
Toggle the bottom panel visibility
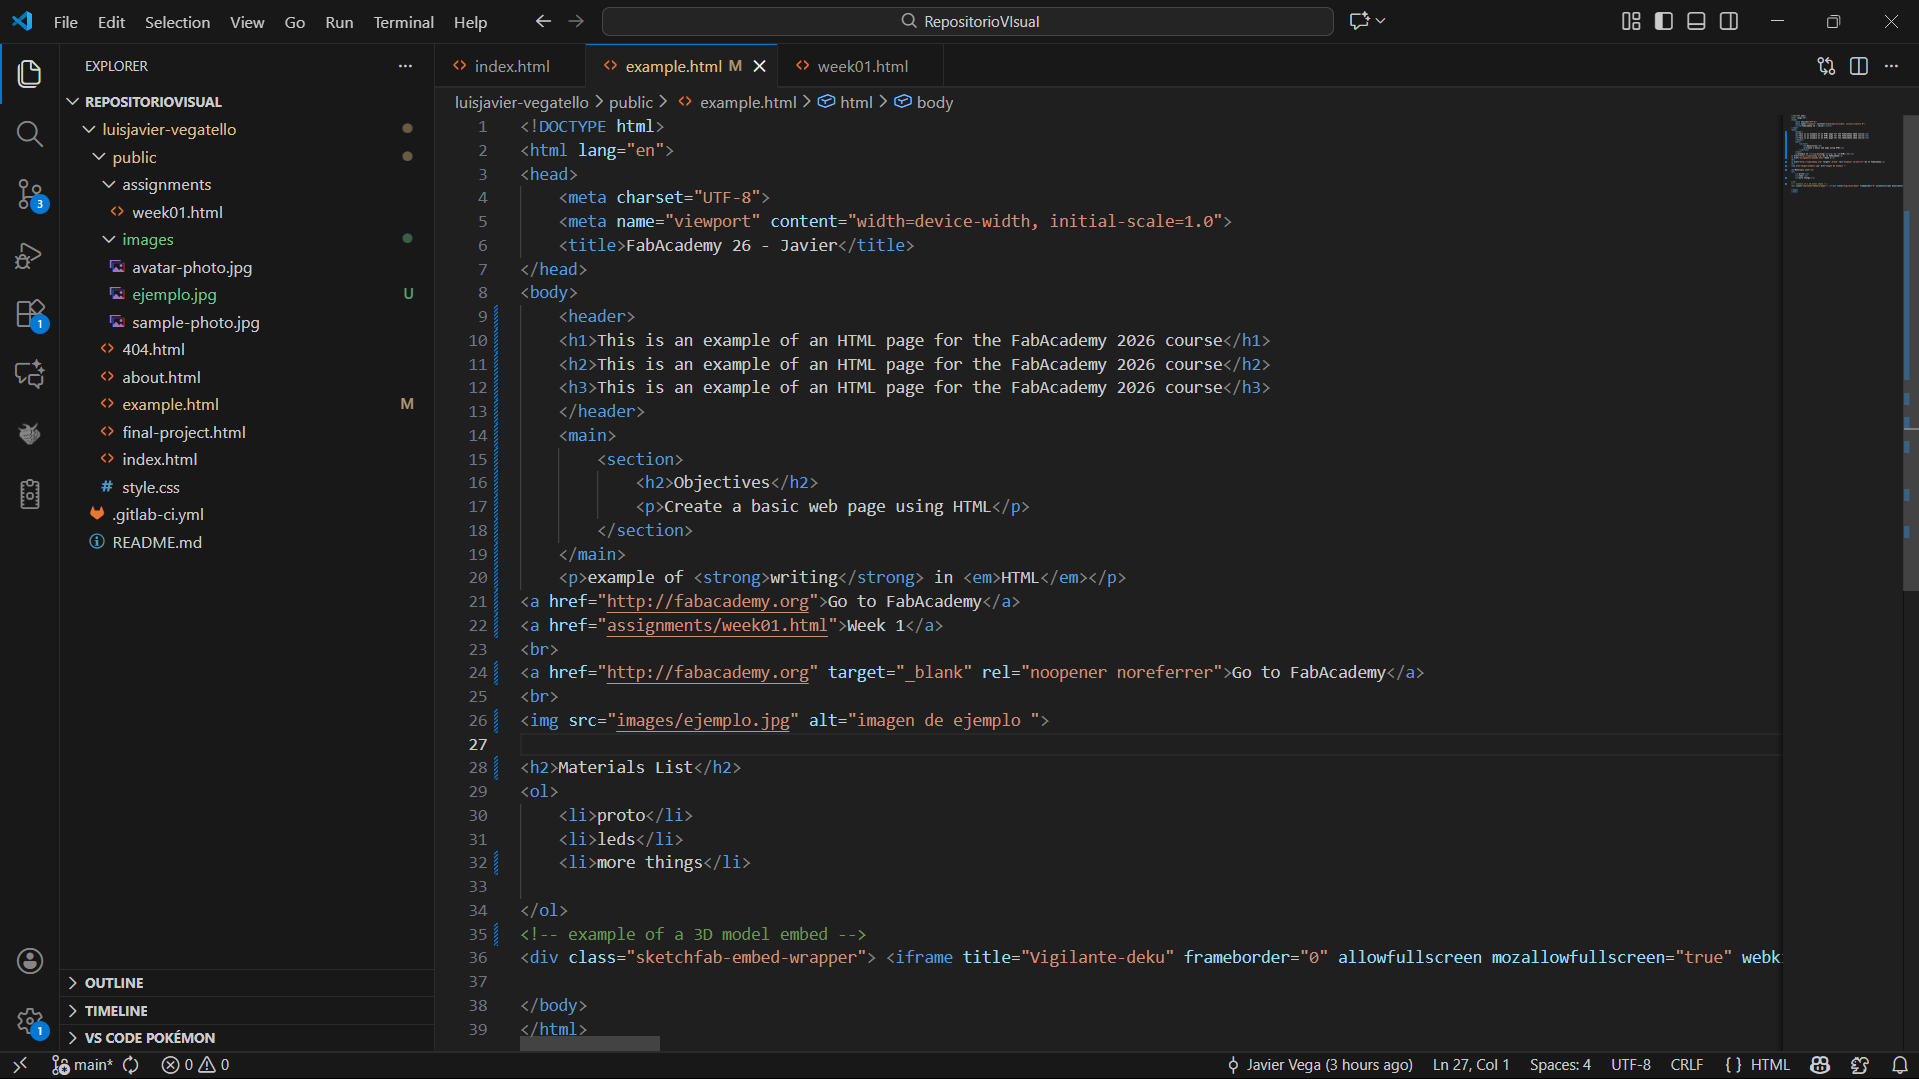pyautogui.click(x=1696, y=21)
